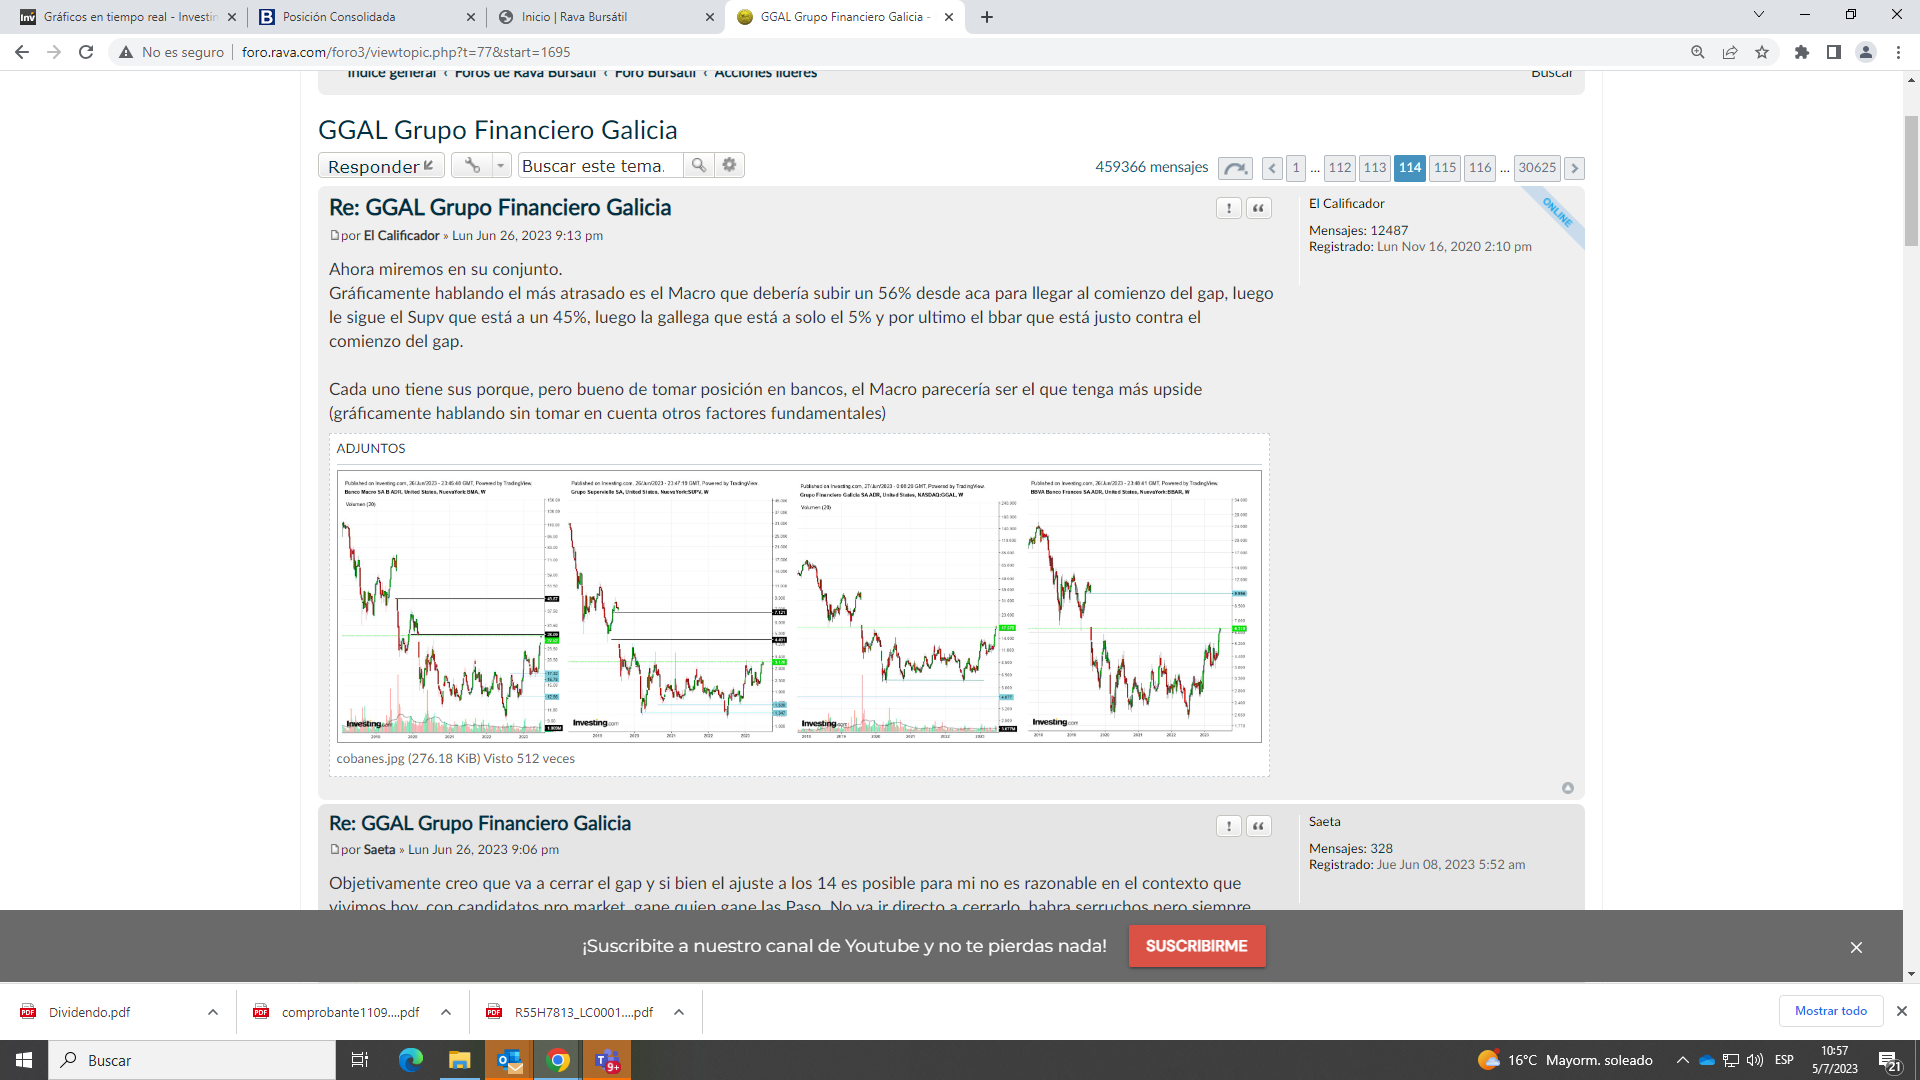Open the tab search dropdown chevron

pyautogui.click(x=1759, y=15)
